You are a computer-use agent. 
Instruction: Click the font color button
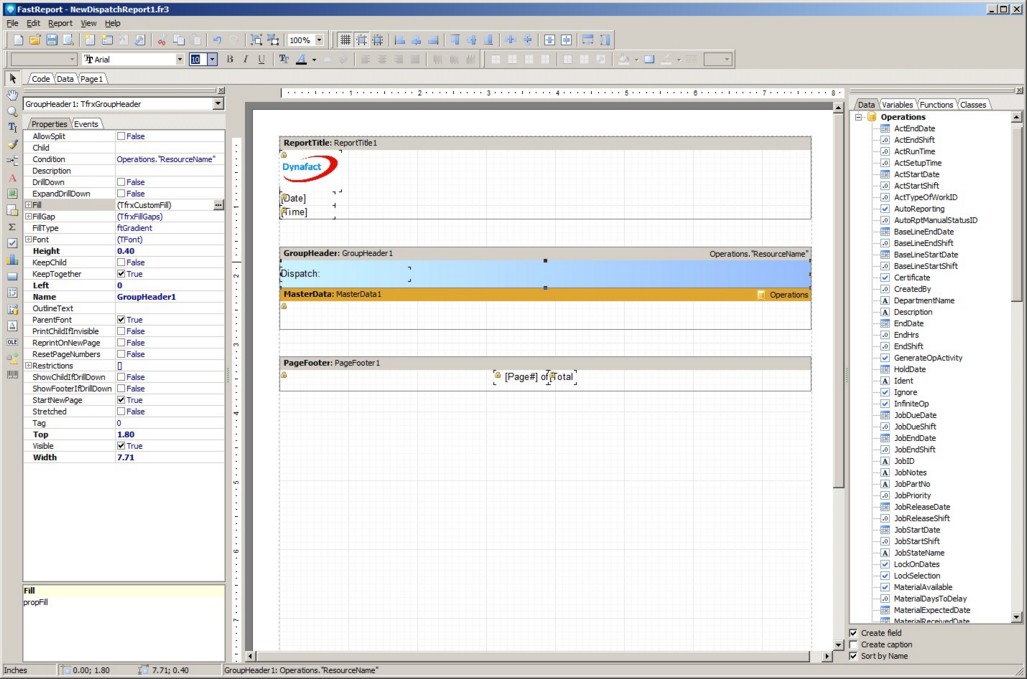[x=300, y=60]
